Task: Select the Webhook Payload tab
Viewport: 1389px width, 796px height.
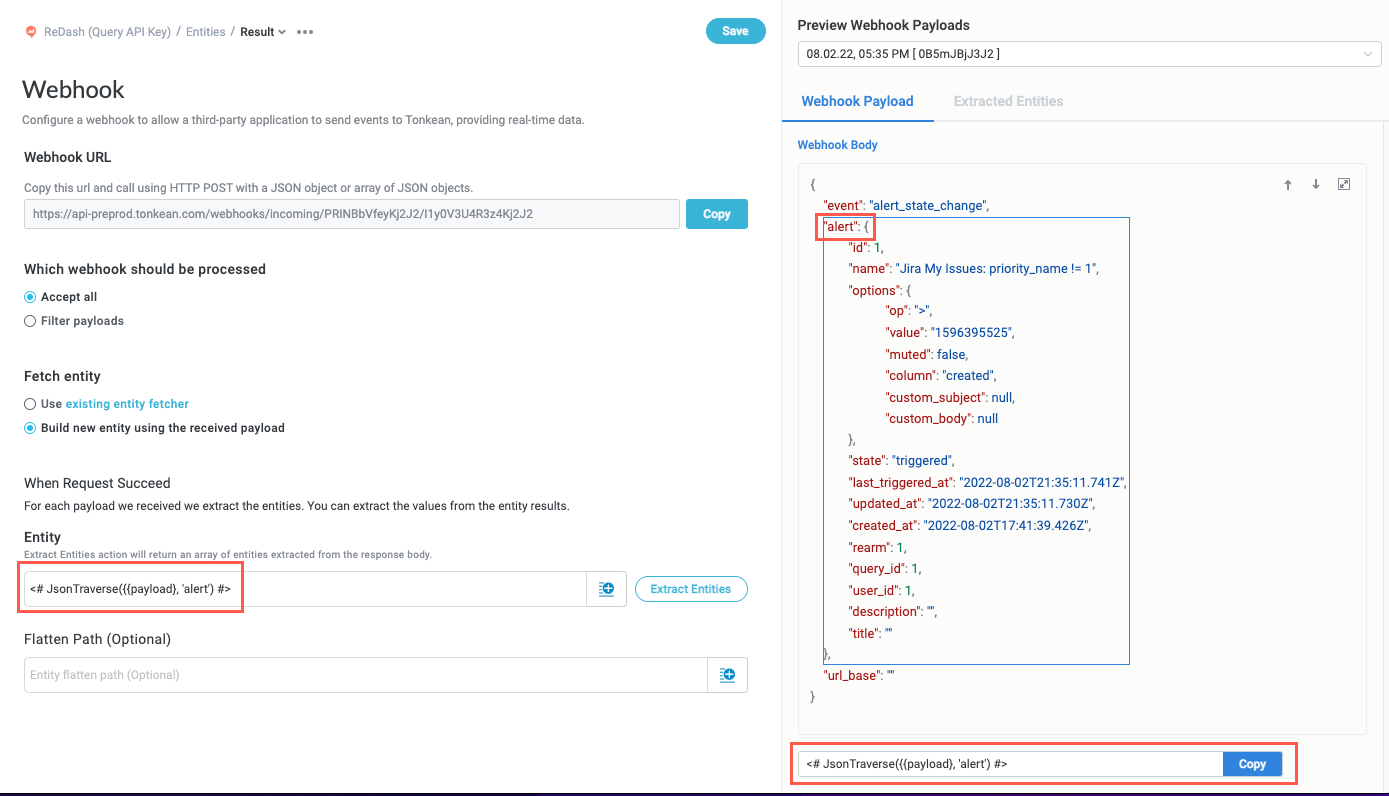Action: coord(858,101)
